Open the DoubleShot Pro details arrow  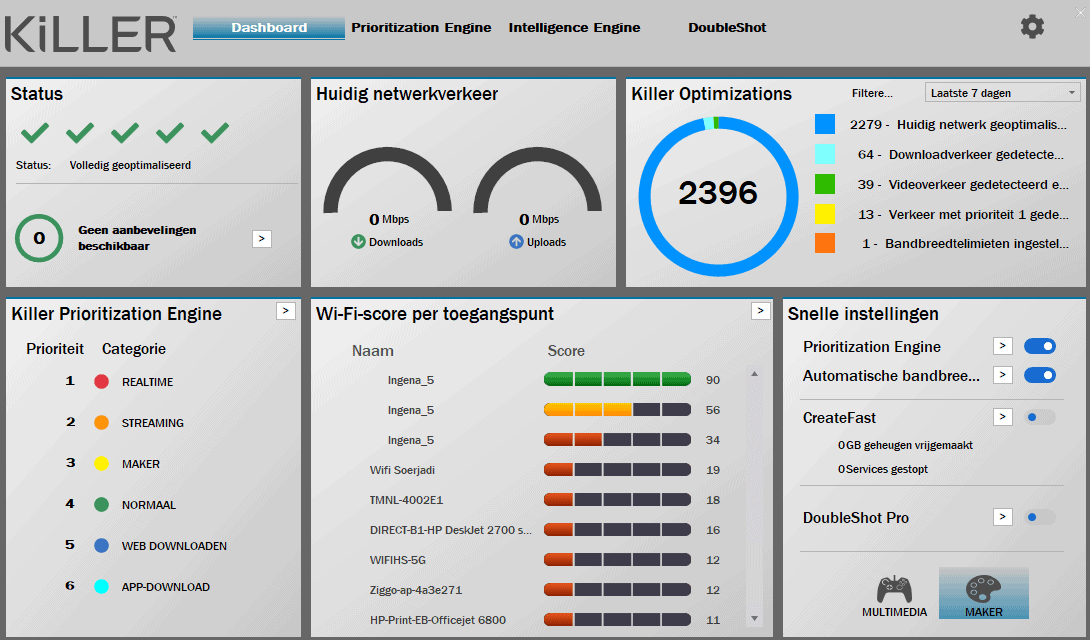[x=1002, y=517]
